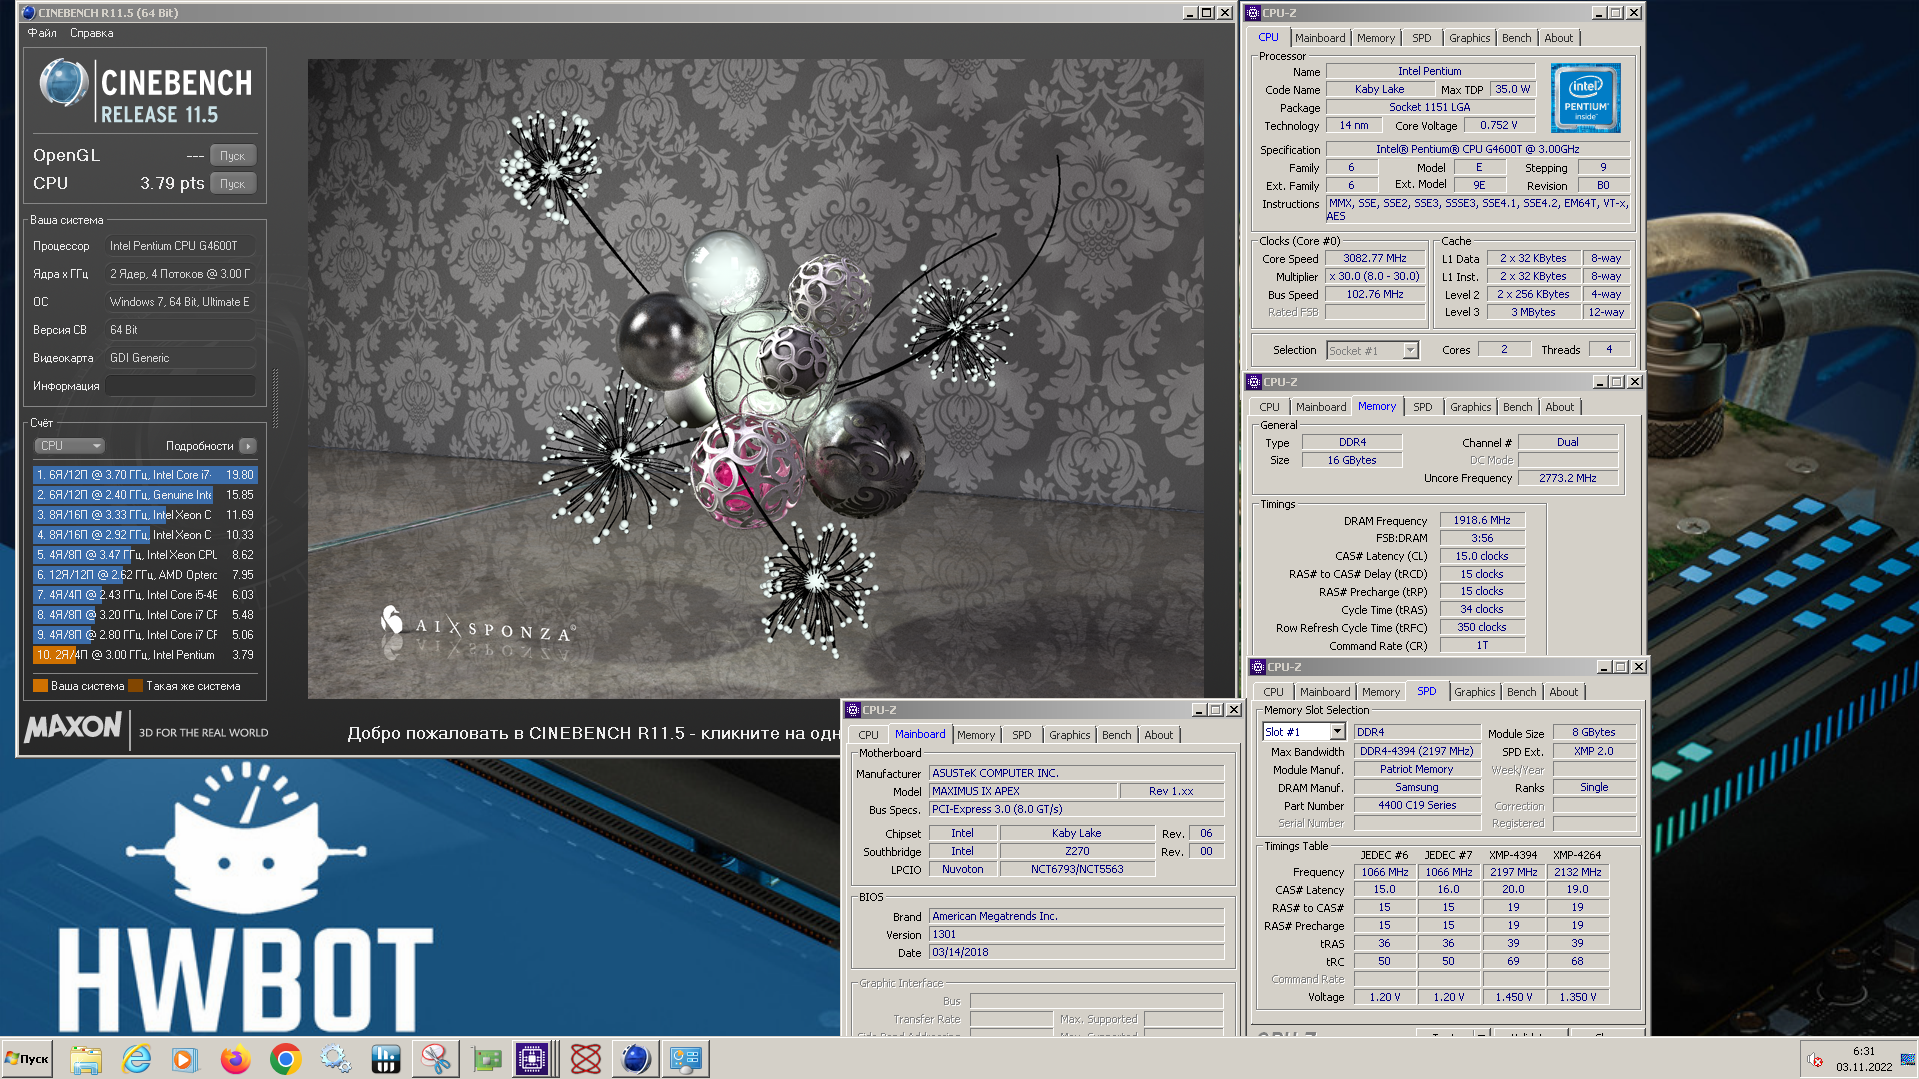
Task: Select ranking entry 10 Intel Pentium 3.79
Action: pyautogui.click(x=145, y=655)
